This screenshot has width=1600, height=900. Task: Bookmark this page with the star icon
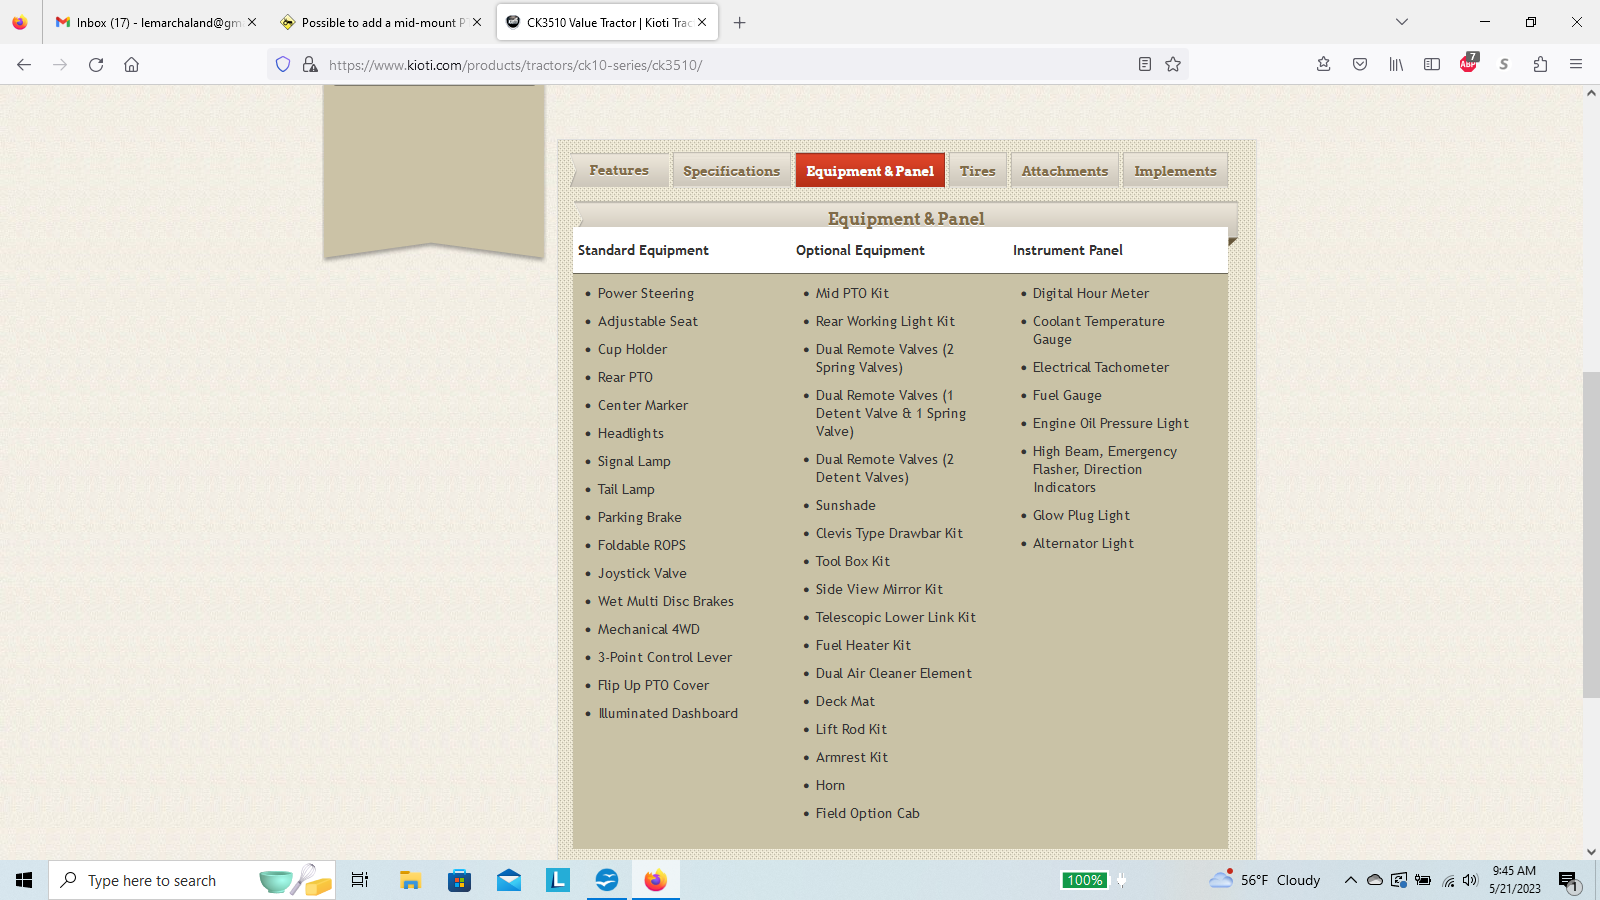(x=1173, y=65)
